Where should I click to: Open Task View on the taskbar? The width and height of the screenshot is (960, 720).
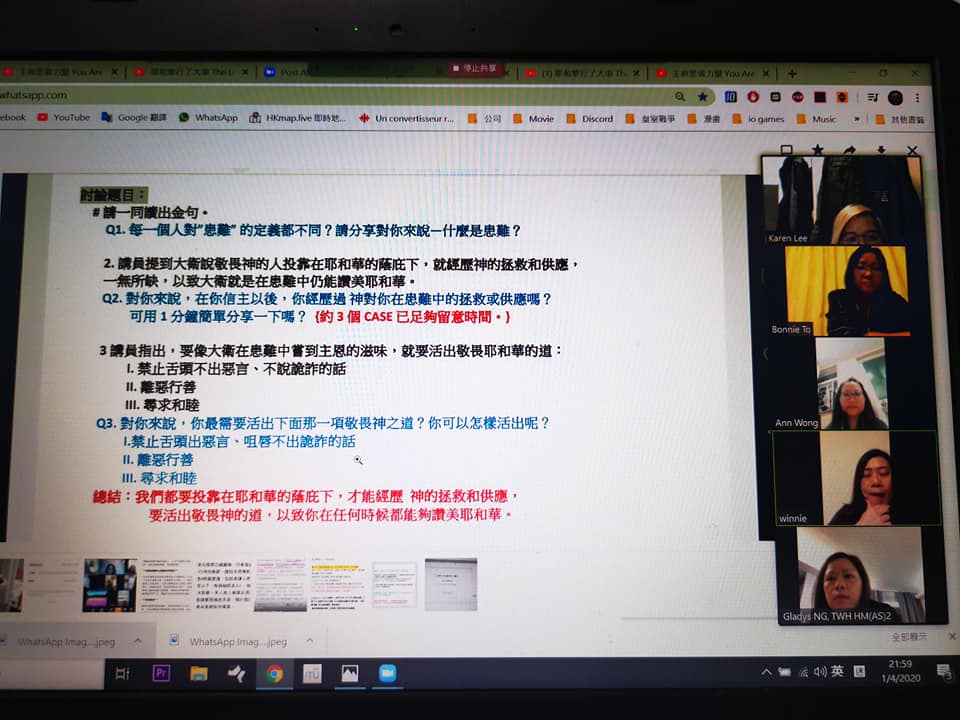122,674
